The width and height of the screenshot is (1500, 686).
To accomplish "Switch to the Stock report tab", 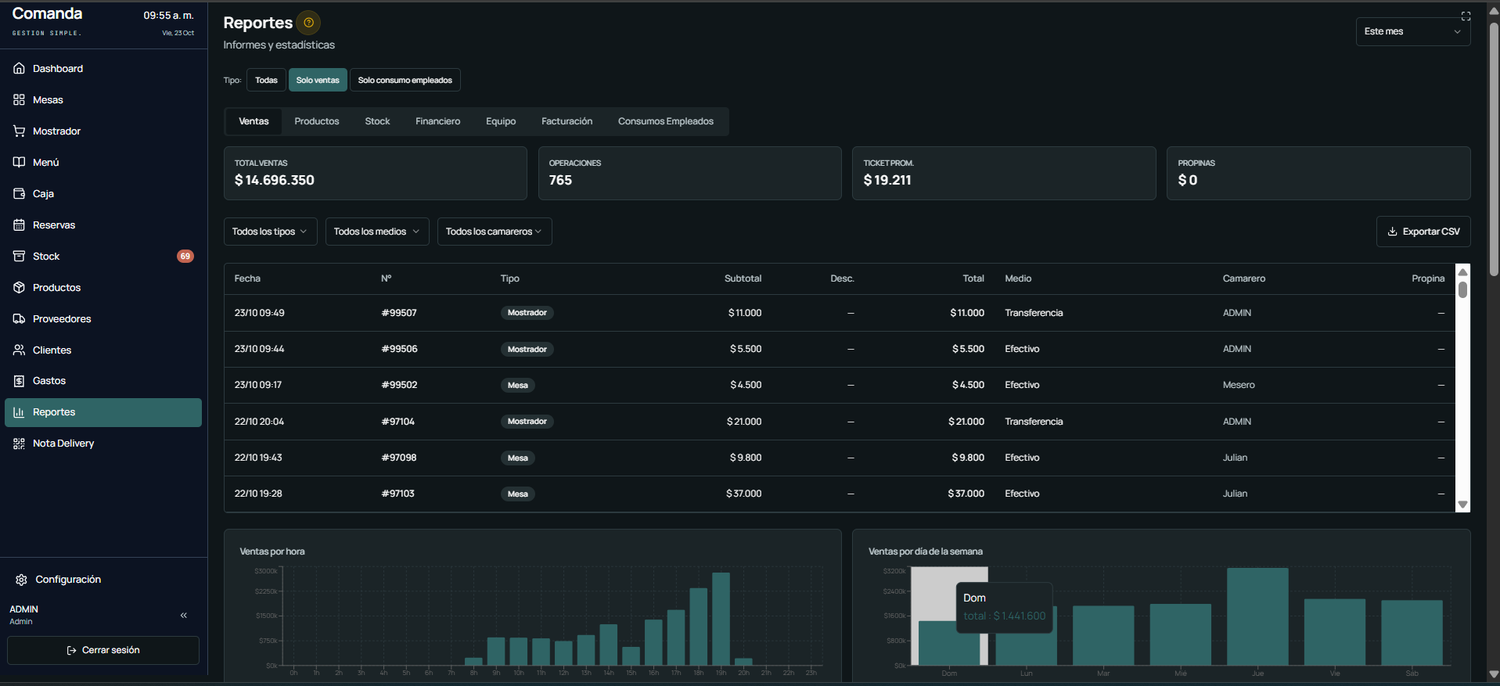I will click(x=377, y=121).
